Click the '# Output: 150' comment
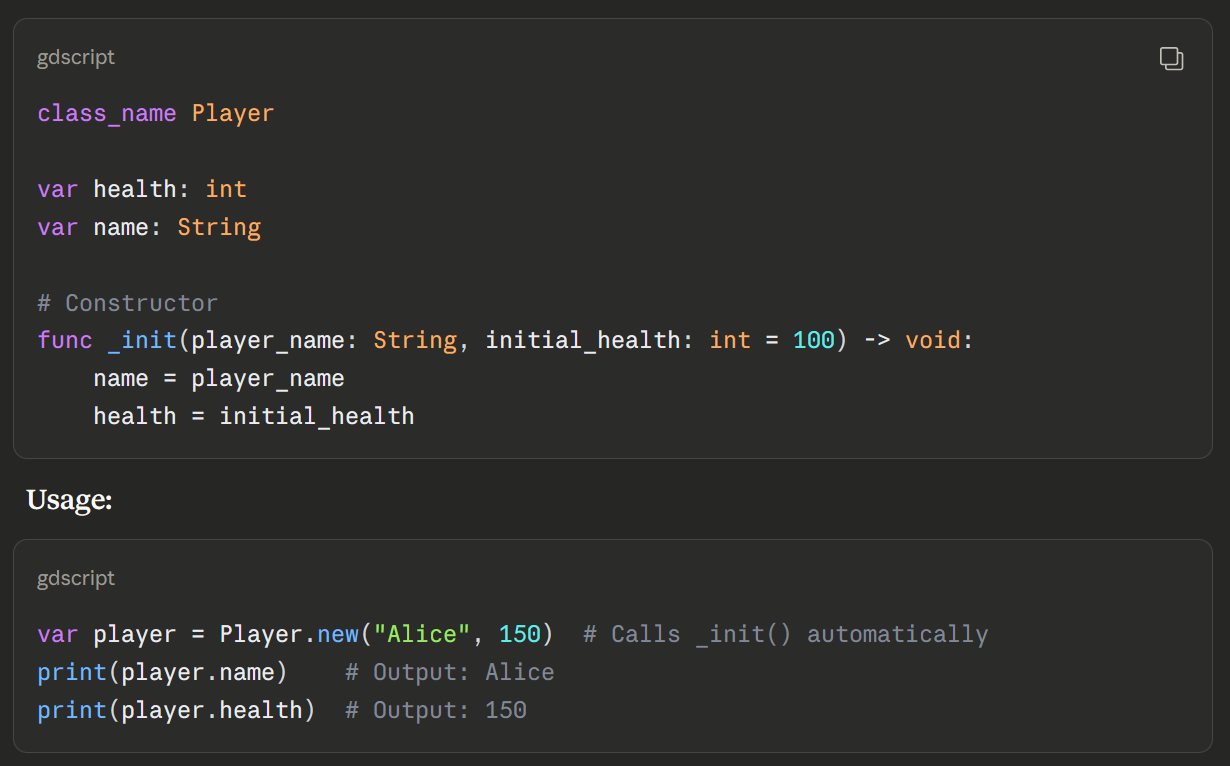1230x766 pixels. coord(436,711)
